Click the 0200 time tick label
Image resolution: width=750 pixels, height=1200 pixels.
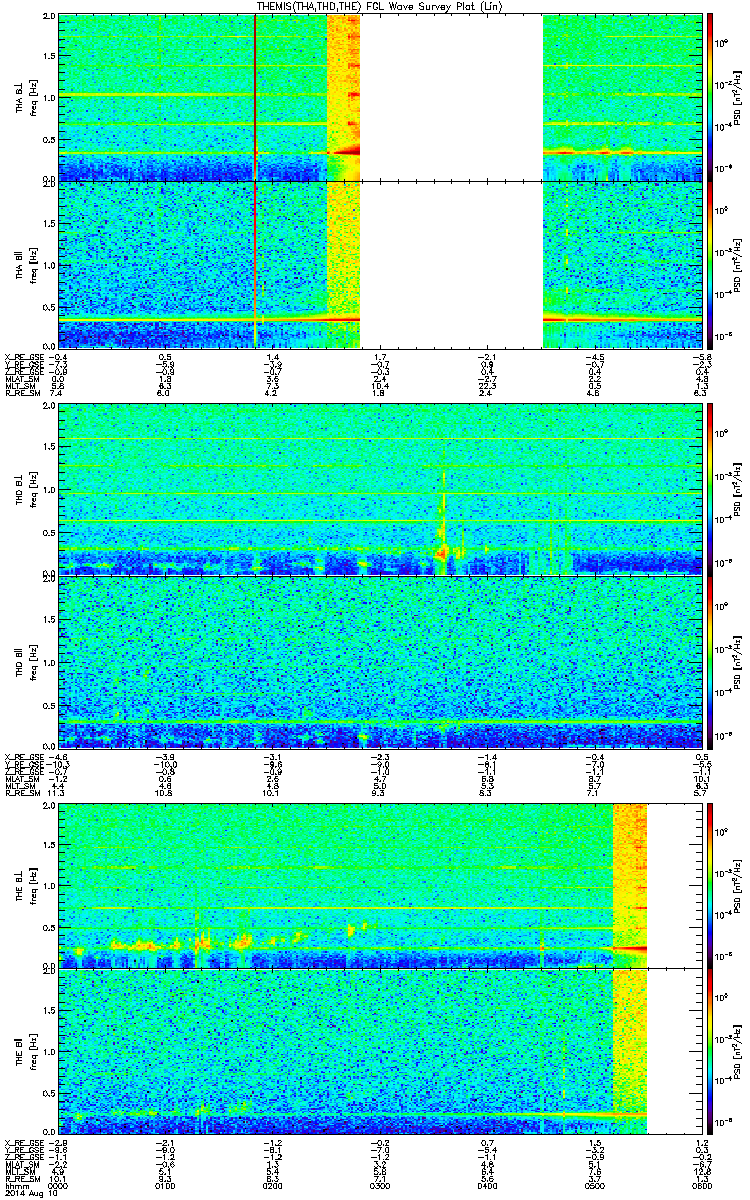click(x=272, y=1188)
